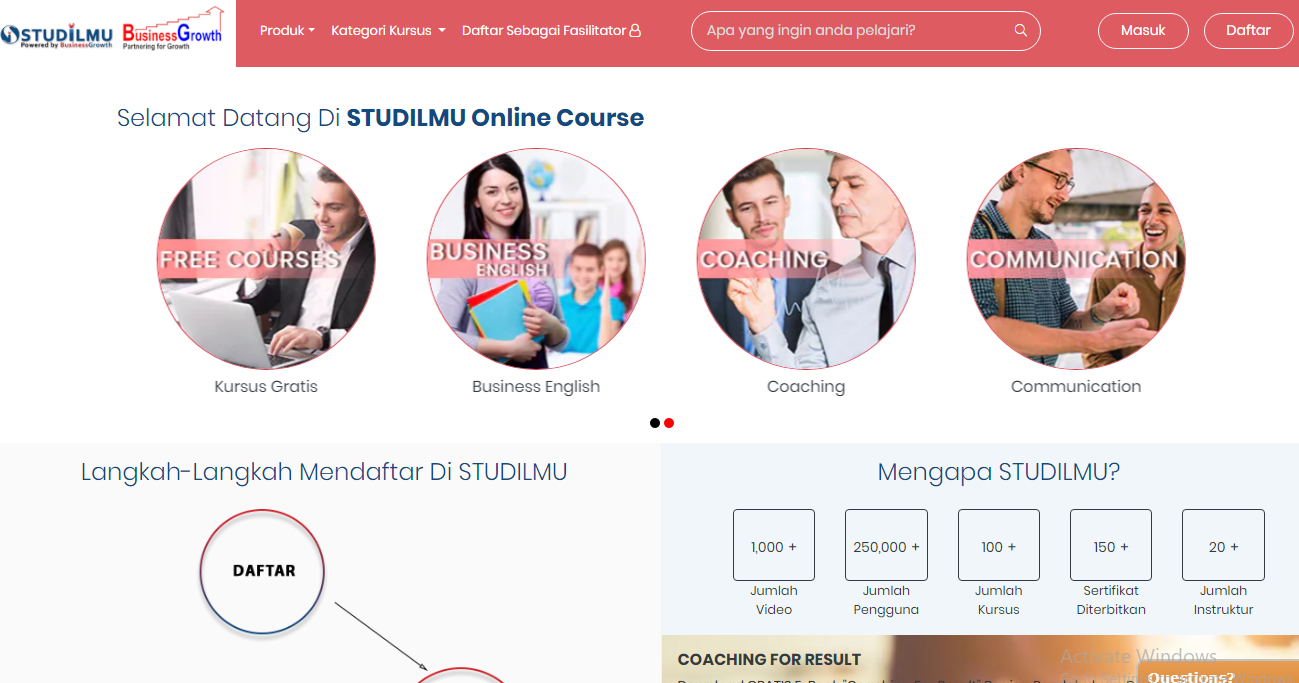The width and height of the screenshot is (1299, 683).
Task: Click the STUDILMU logo
Action: [x=57, y=36]
